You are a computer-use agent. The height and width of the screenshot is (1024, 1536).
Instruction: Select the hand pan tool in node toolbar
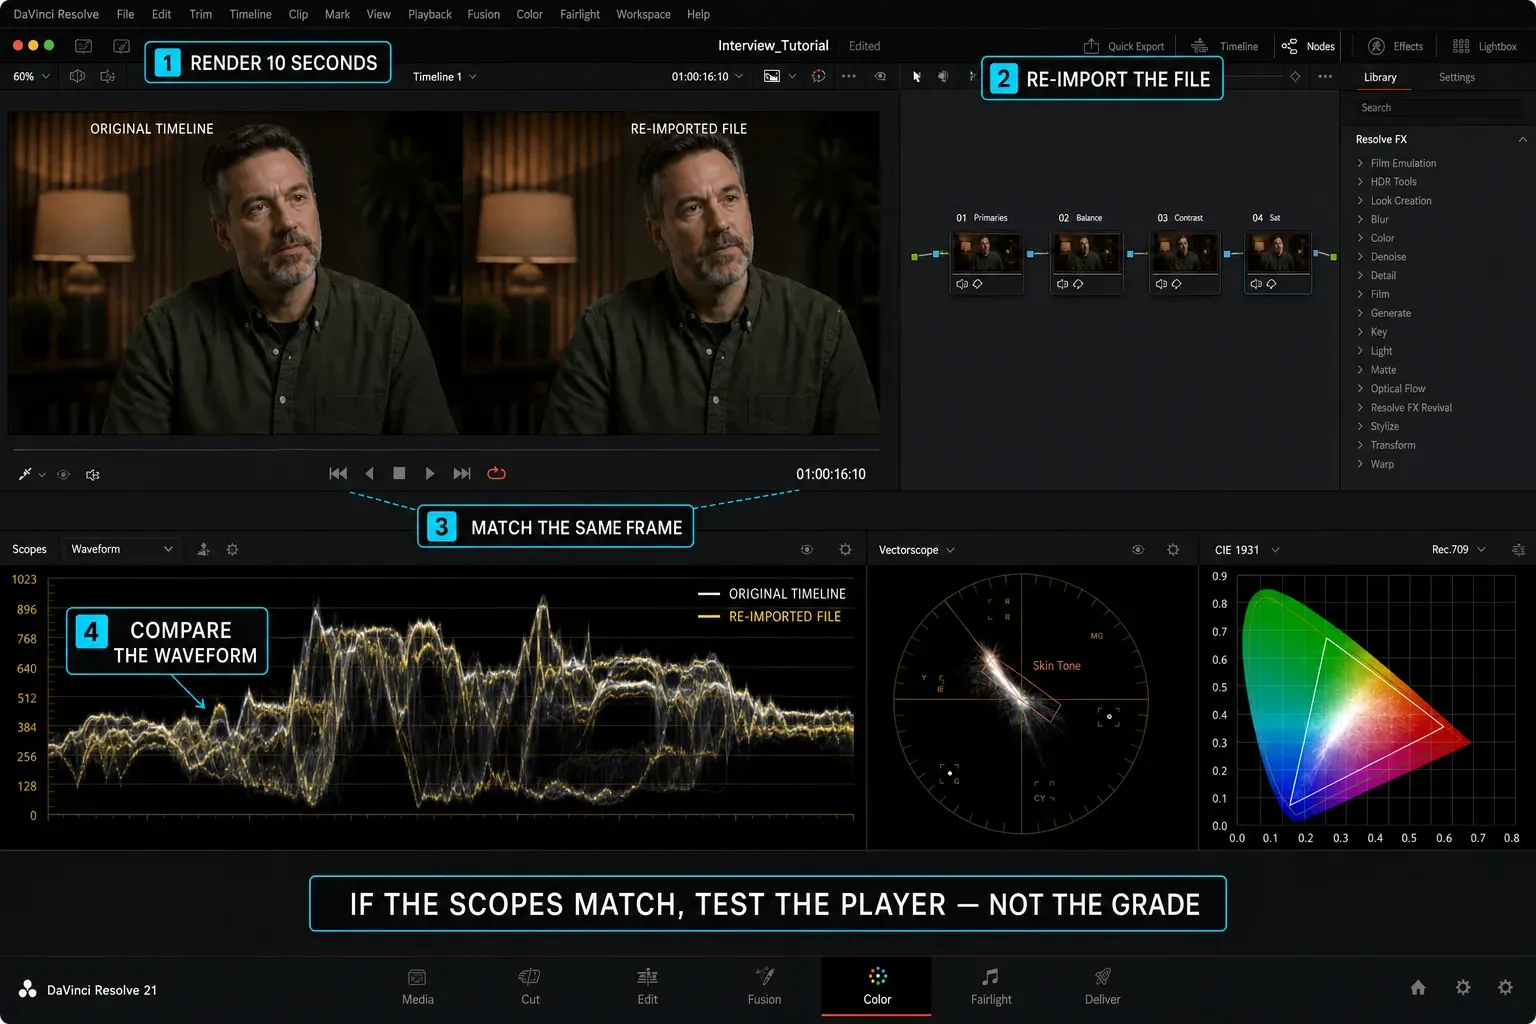point(943,76)
